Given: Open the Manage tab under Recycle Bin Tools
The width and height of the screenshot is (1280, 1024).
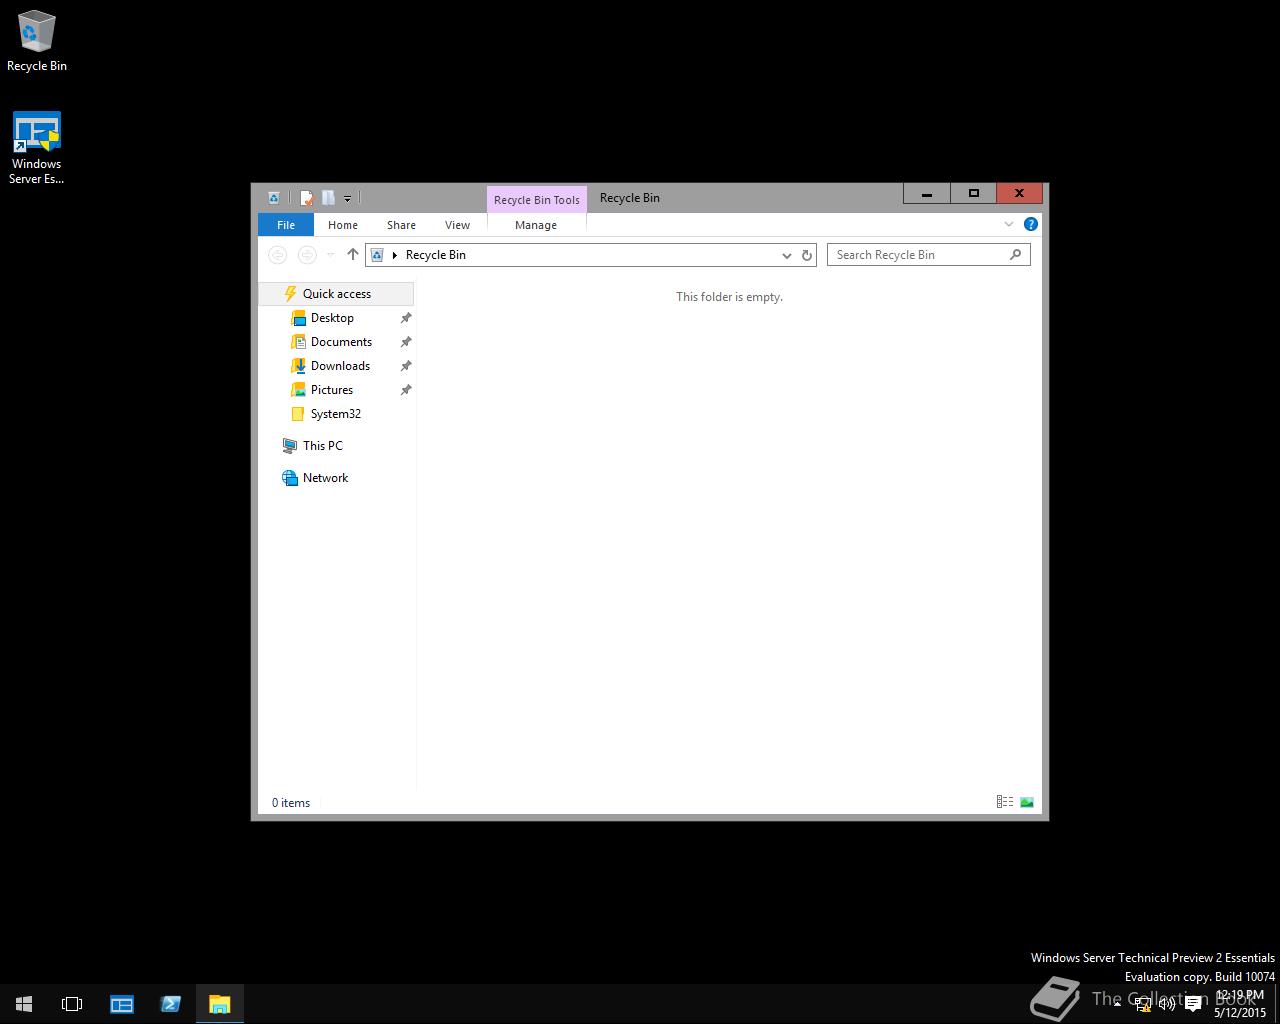Looking at the screenshot, I should click(536, 225).
